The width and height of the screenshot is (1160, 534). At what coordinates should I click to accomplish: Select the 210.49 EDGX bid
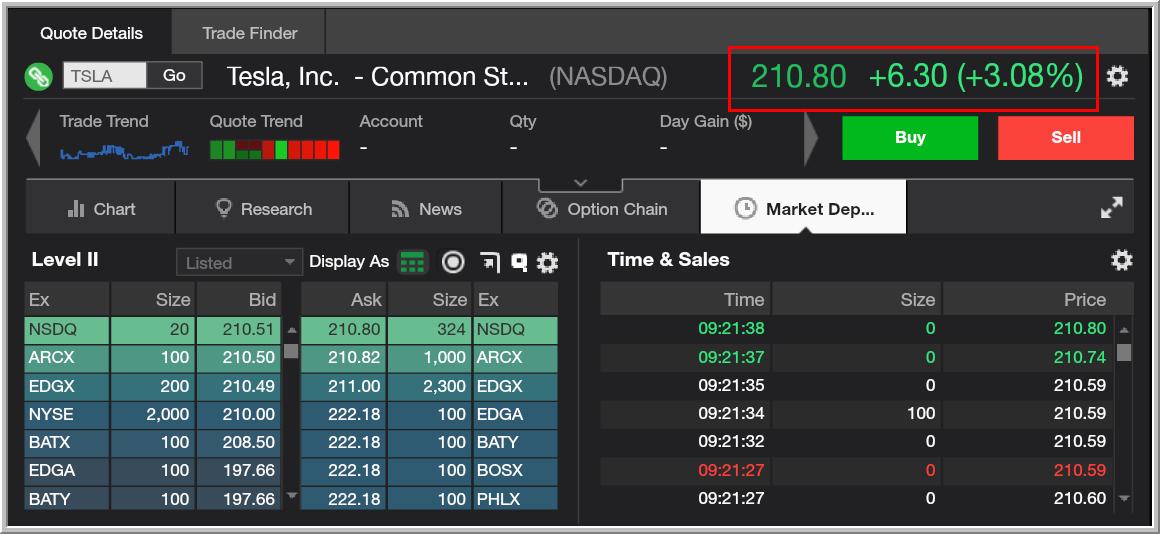pos(238,386)
